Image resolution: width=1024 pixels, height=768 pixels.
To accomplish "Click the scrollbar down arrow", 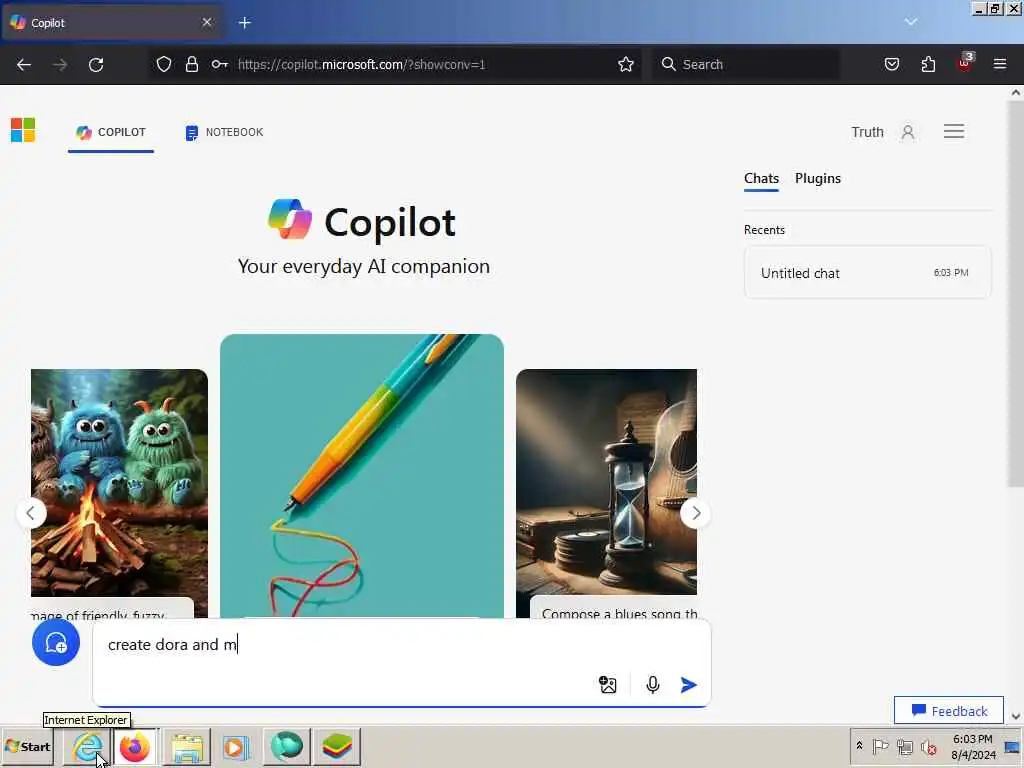I will (1016, 716).
